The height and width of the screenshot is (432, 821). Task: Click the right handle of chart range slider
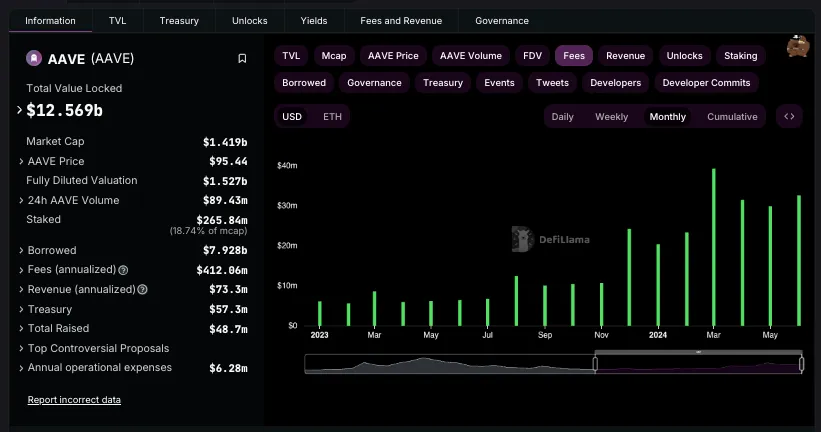tap(801, 363)
